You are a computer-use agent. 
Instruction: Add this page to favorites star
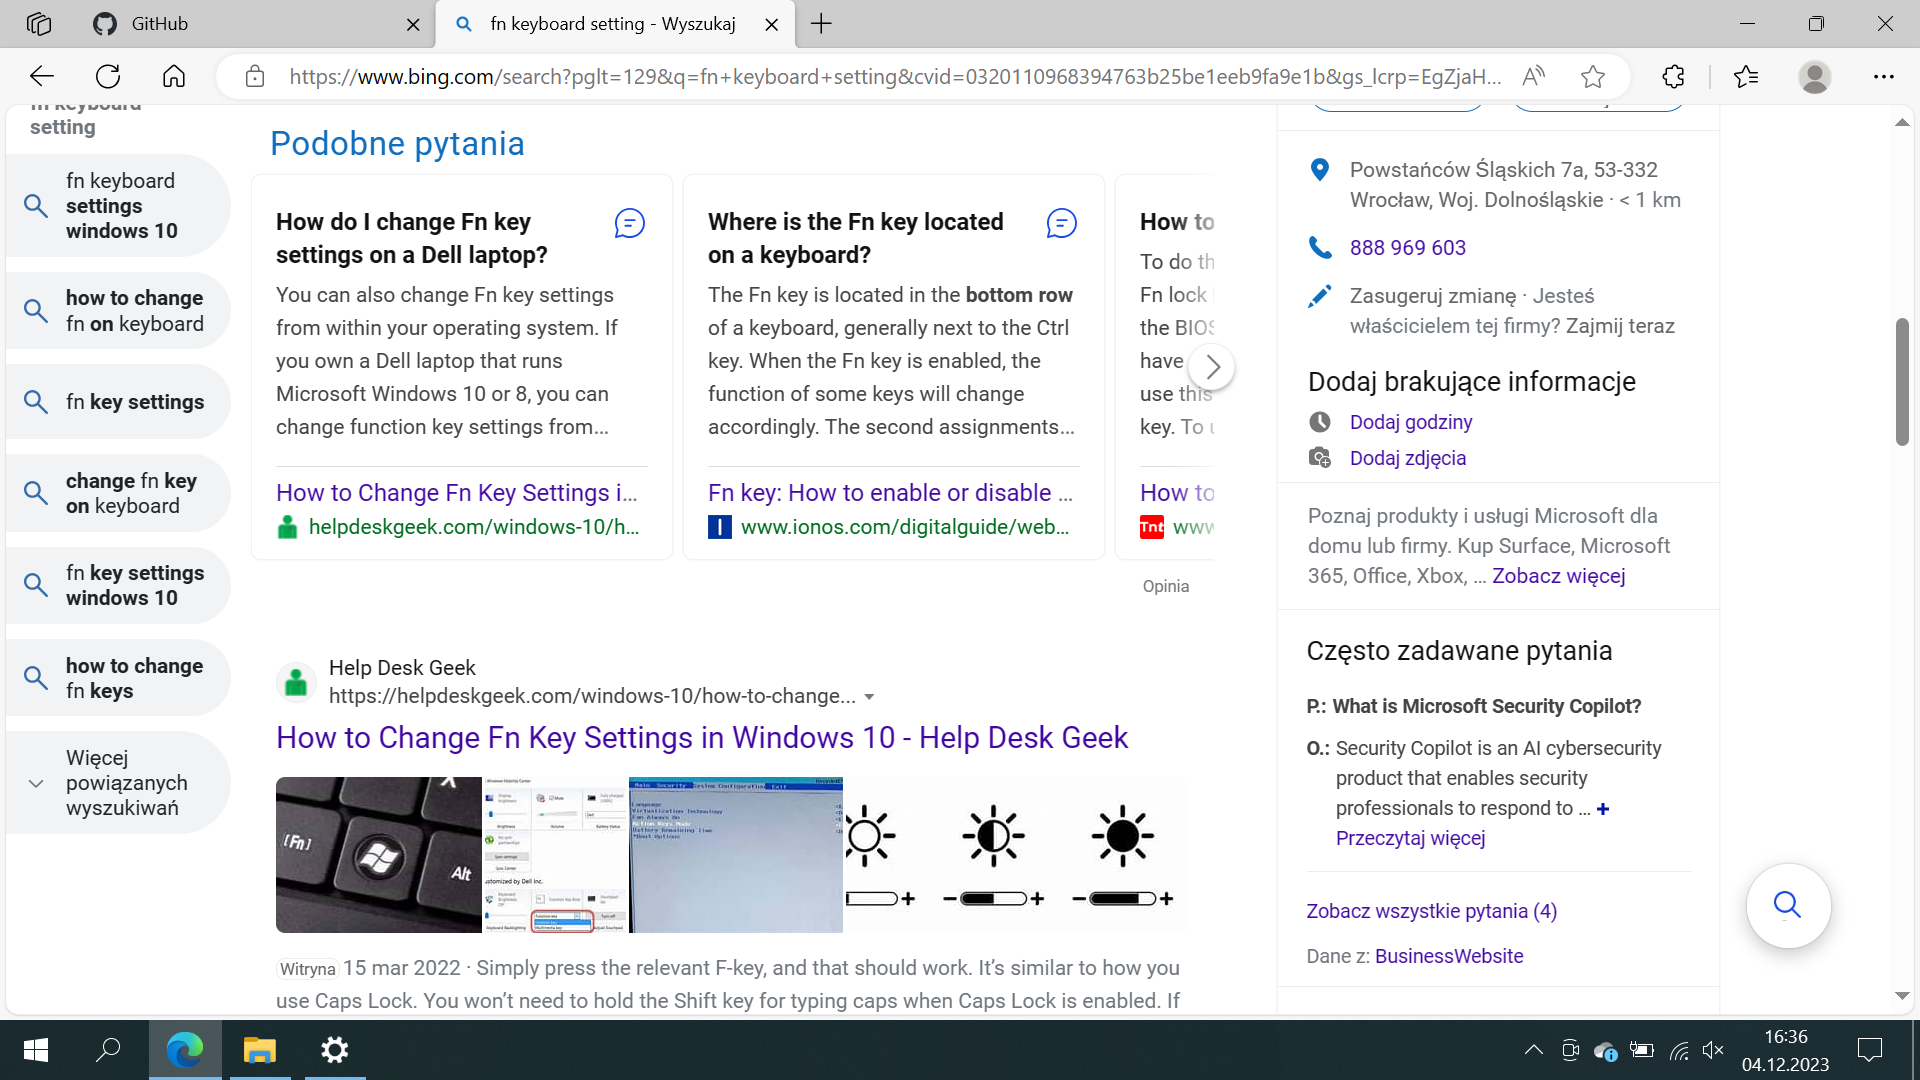coord(1593,77)
